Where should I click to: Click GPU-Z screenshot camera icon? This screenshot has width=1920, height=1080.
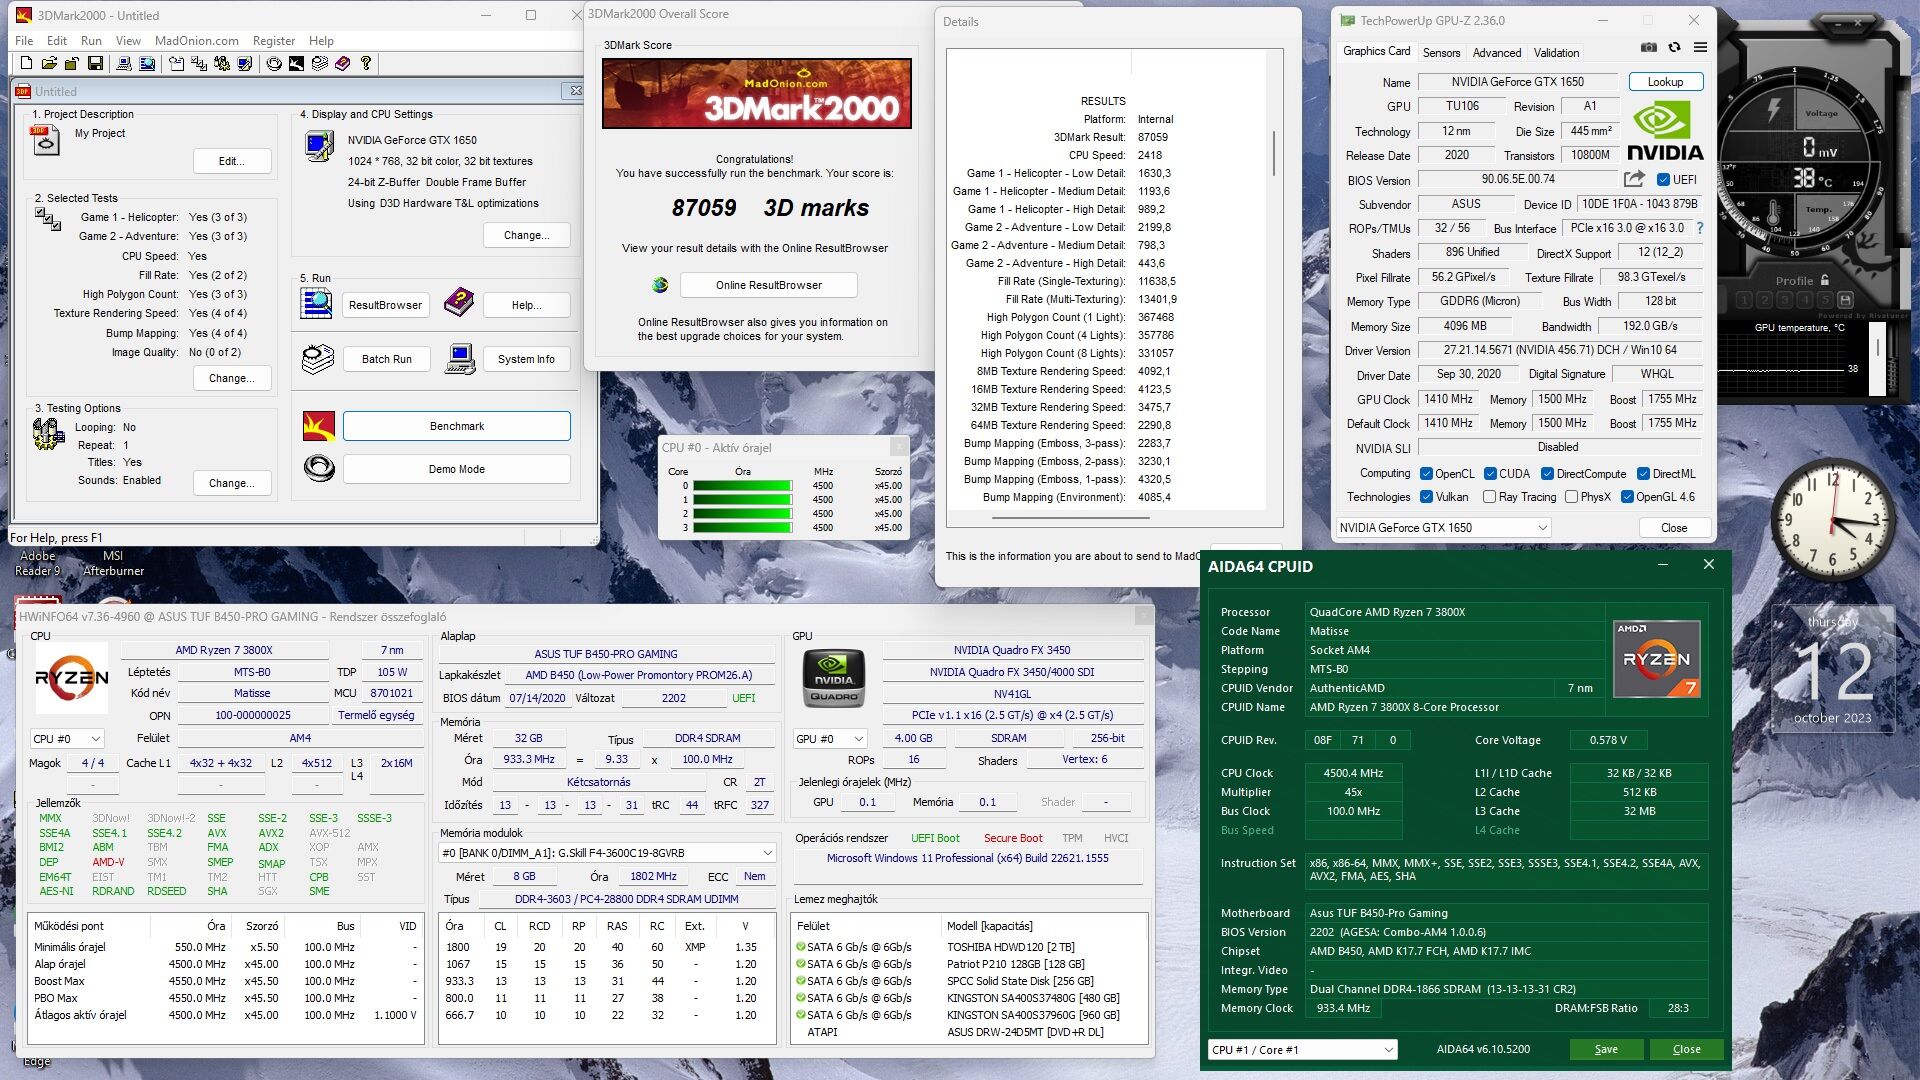tap(1649, 47)
